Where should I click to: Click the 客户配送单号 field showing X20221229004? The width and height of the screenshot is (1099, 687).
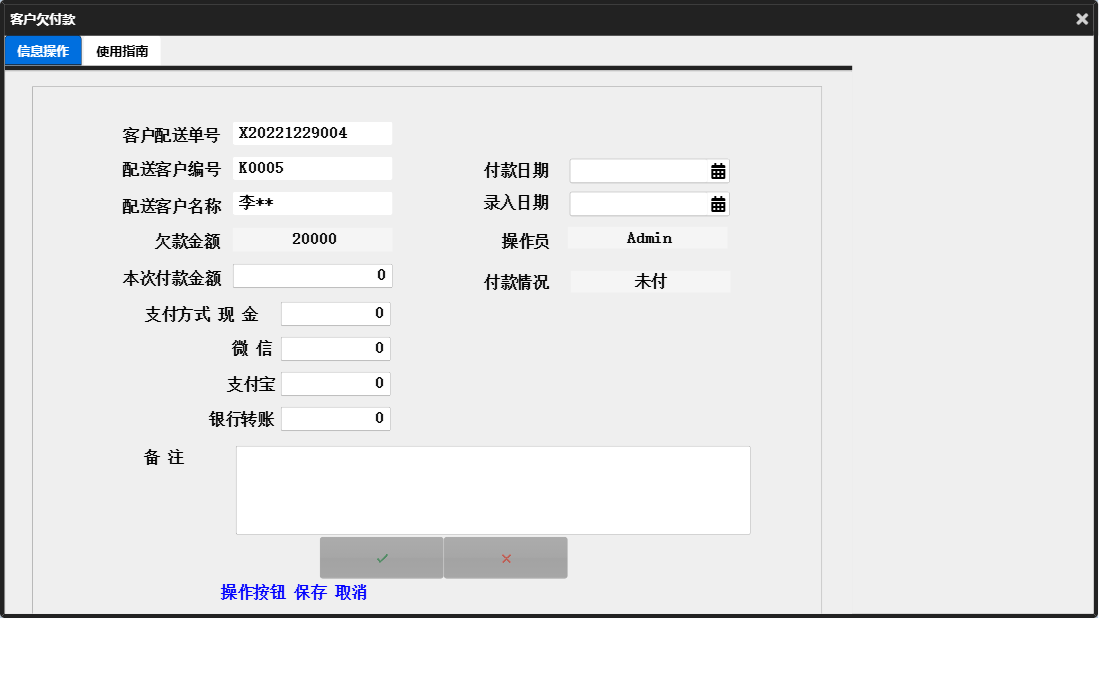pos(312,132)
